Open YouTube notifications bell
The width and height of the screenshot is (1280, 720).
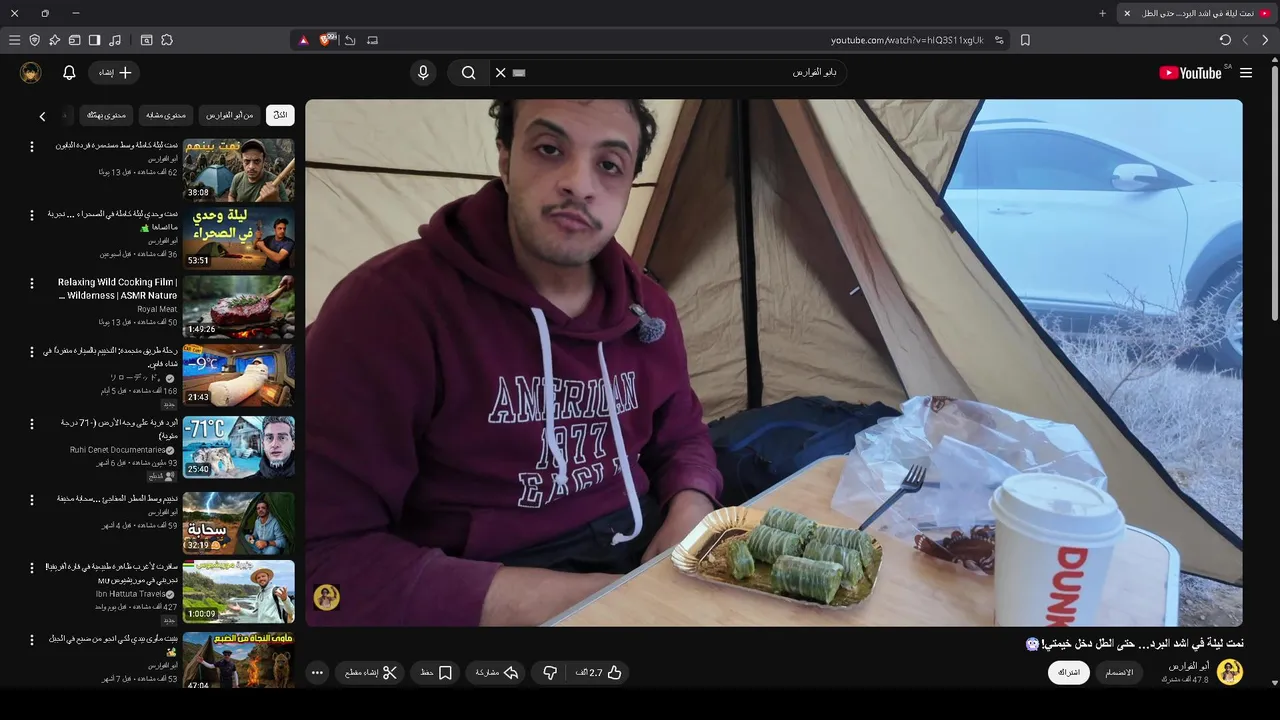[69, 73]
